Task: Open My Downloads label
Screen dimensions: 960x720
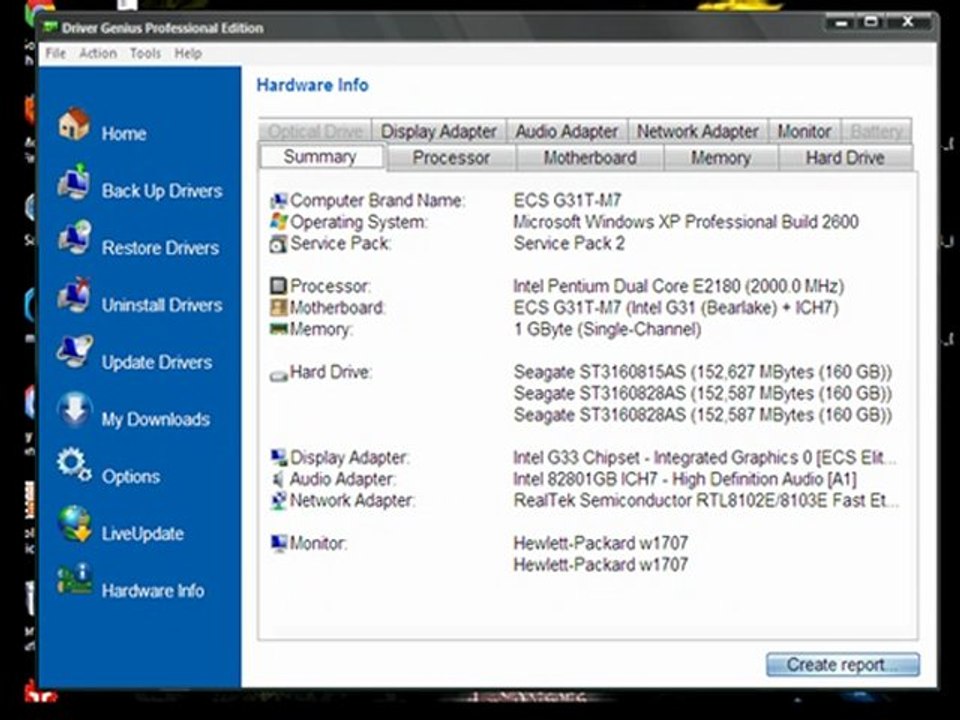Action: point(156,419)
